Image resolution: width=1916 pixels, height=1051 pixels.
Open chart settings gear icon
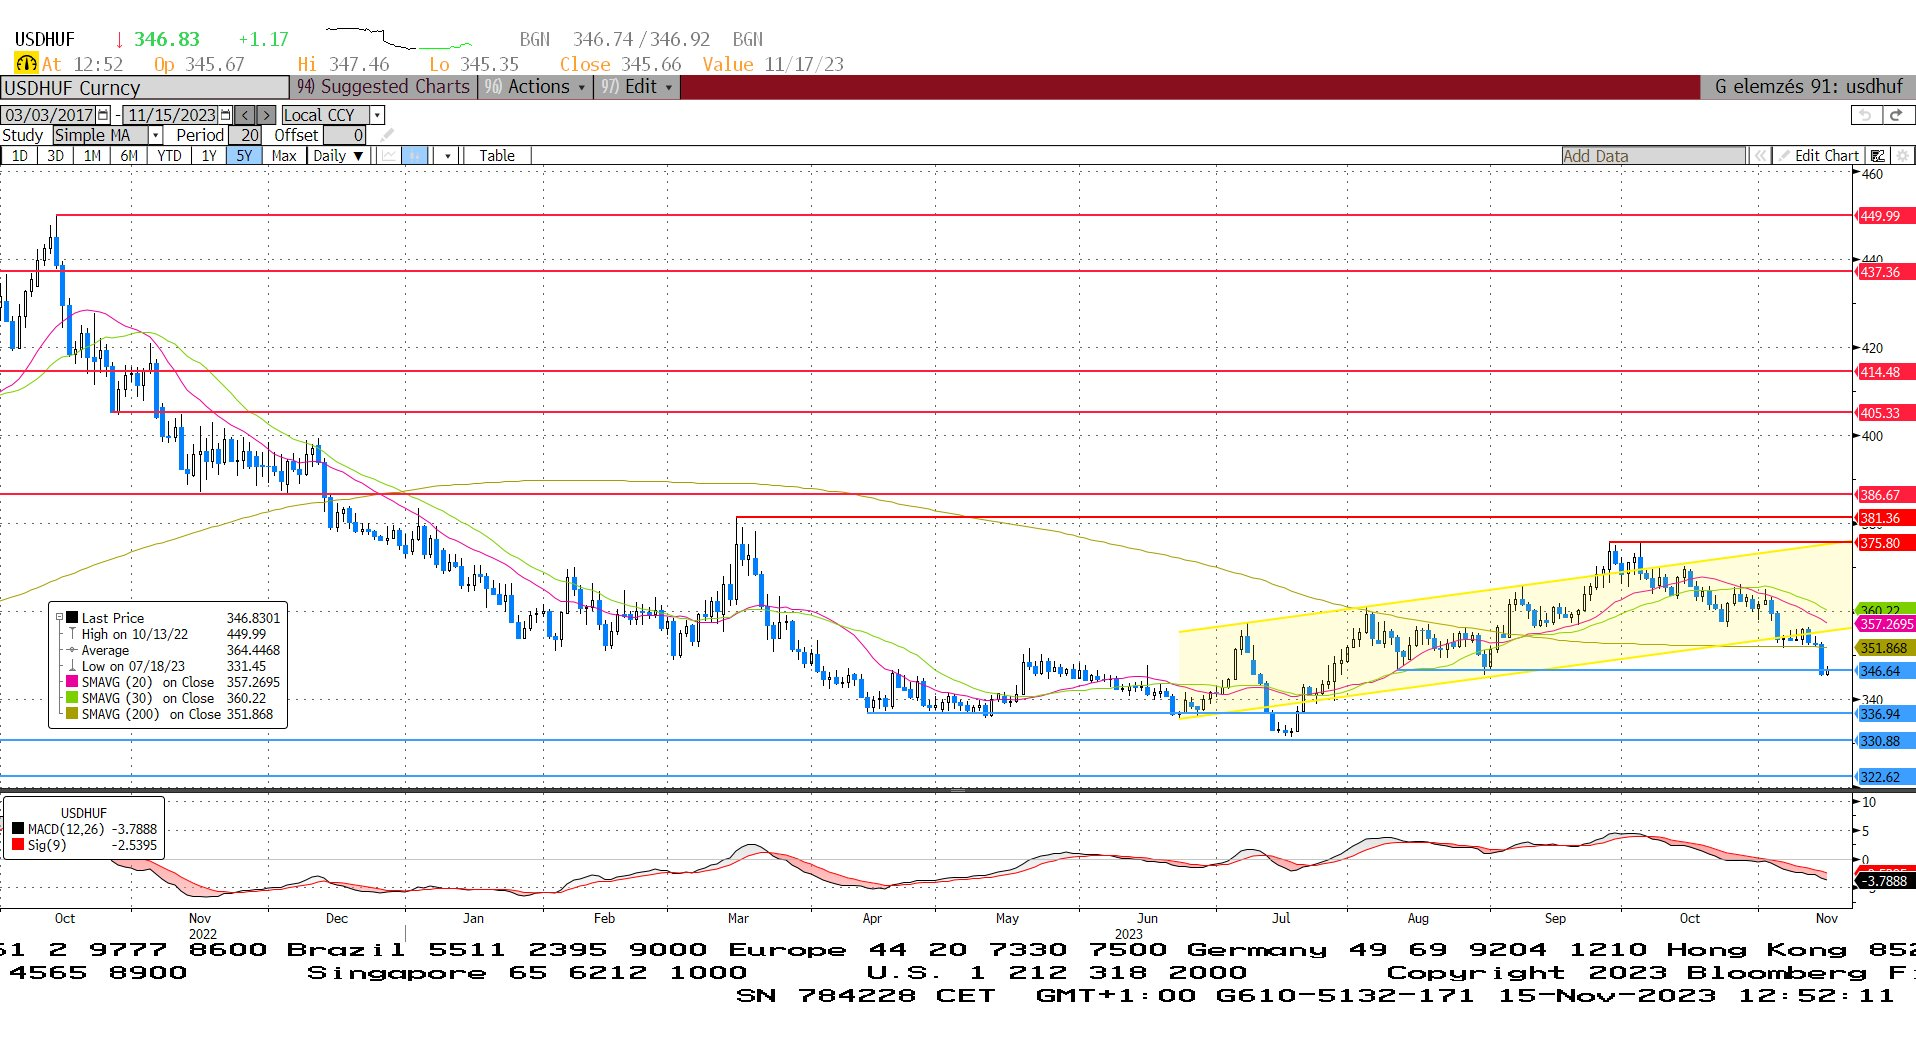coord(1903,156)
